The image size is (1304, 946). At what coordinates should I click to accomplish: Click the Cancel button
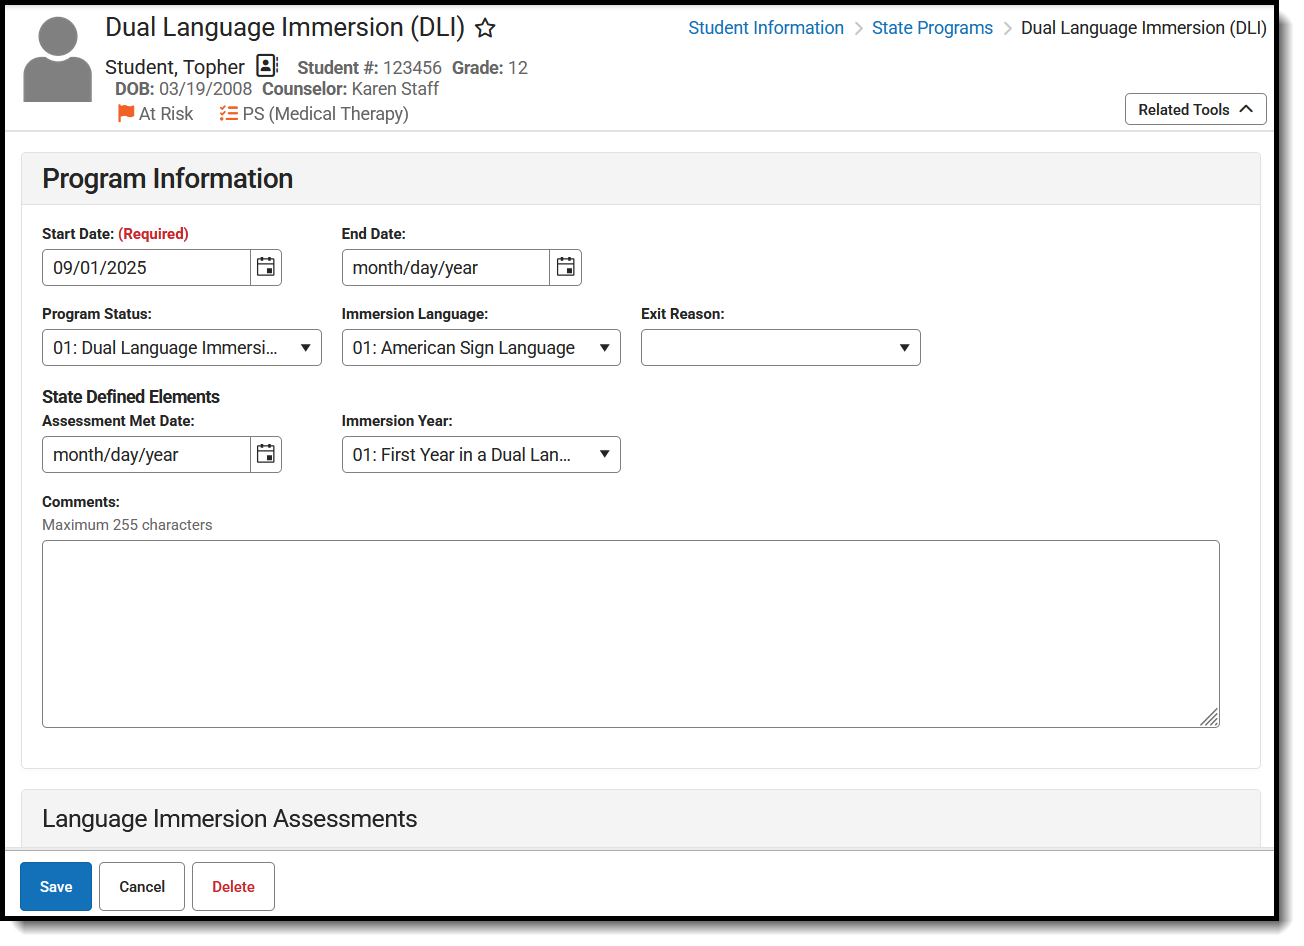[x=142, y=887]
